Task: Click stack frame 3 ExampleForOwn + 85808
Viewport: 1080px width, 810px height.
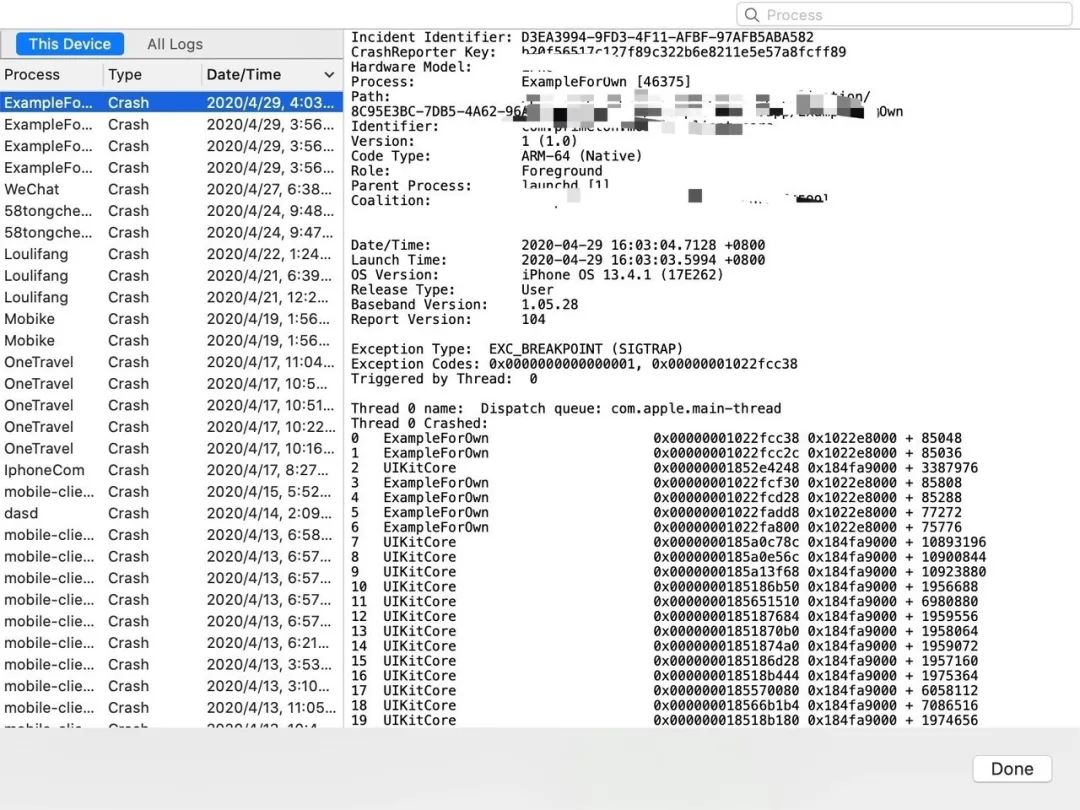Action: pos(656,483)
